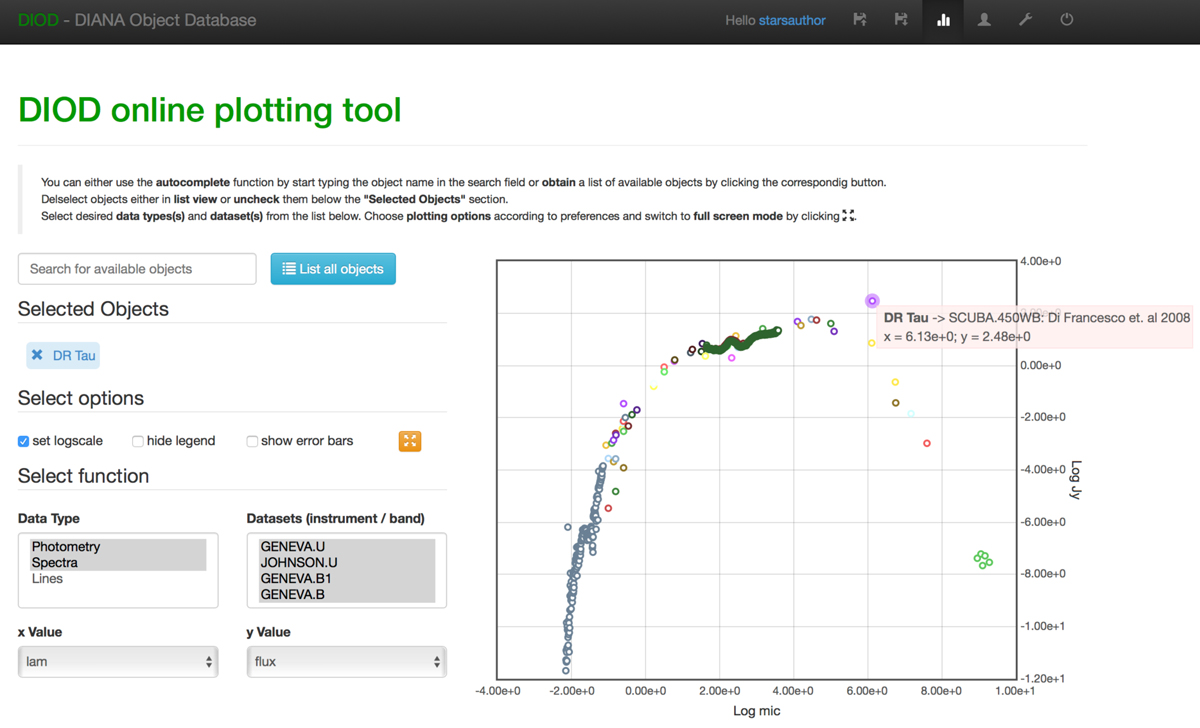Toggle the set logscale checkbox
The image size is (1200, 728).
(x=24, y=441)
